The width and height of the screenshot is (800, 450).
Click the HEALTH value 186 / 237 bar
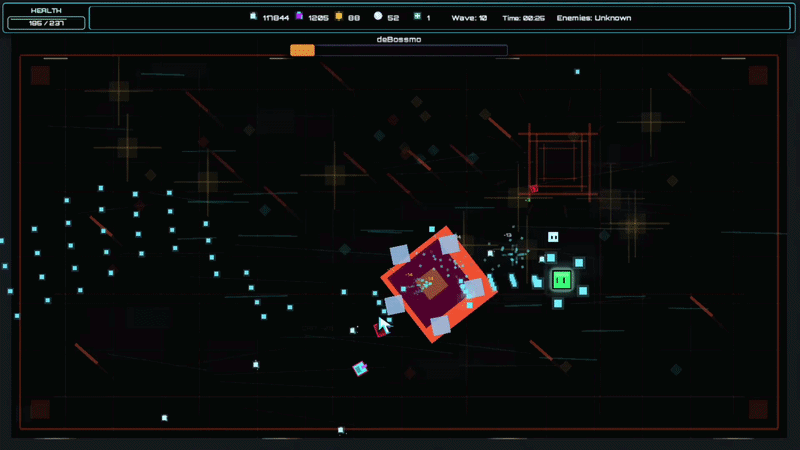(x=46, y=23)
